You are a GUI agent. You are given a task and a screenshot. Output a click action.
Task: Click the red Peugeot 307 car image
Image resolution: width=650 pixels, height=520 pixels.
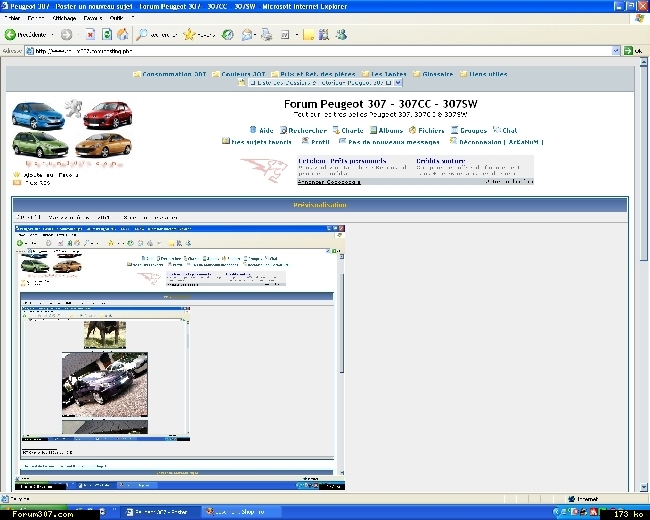(x=108, y=114)
